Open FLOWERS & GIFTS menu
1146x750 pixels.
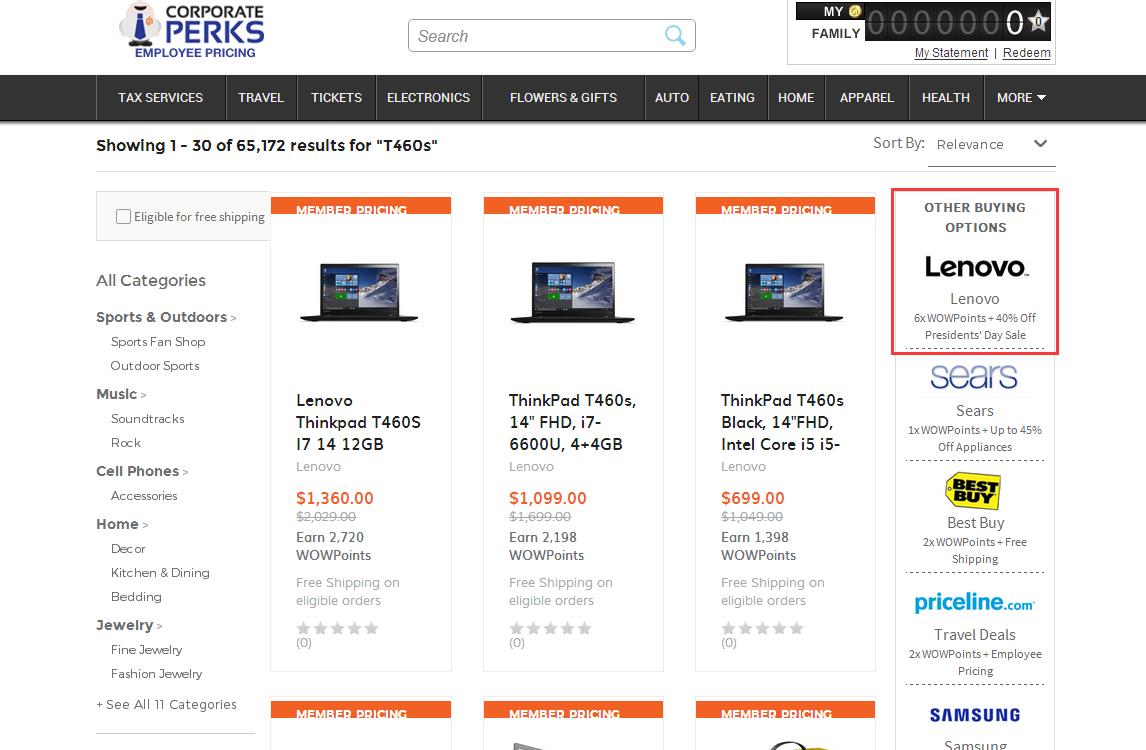(x=563, y=98)
